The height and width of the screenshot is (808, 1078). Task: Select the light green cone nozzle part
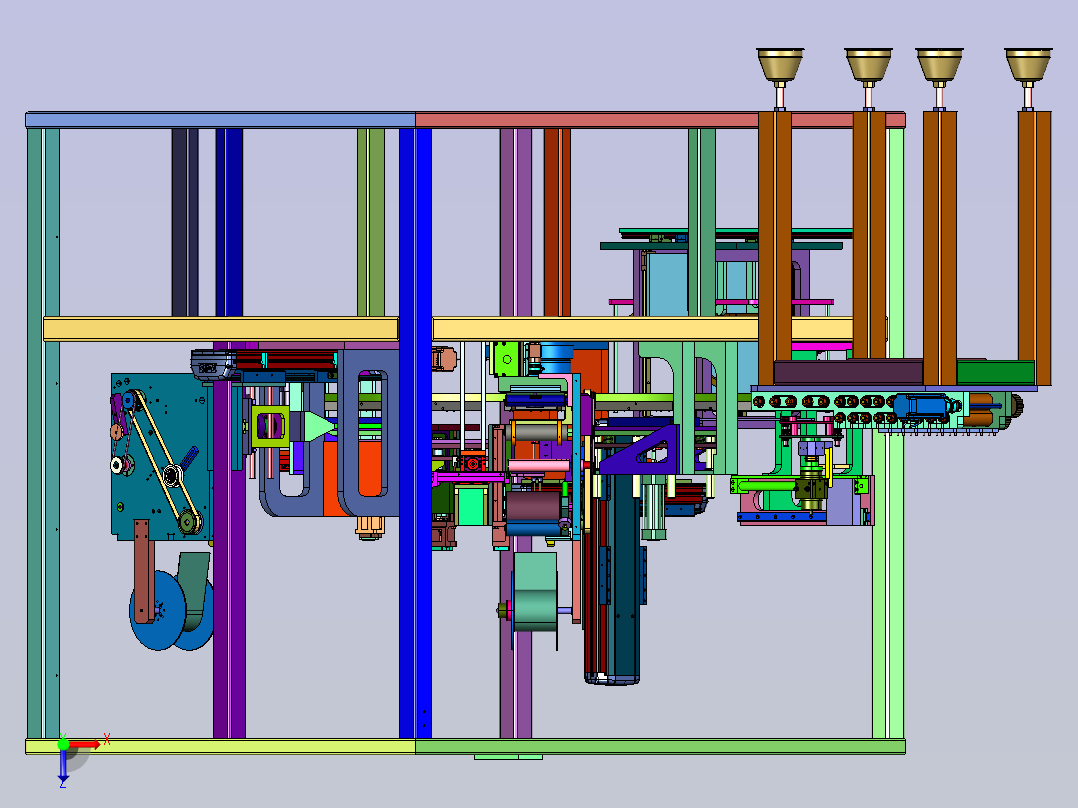coord(318,426)
